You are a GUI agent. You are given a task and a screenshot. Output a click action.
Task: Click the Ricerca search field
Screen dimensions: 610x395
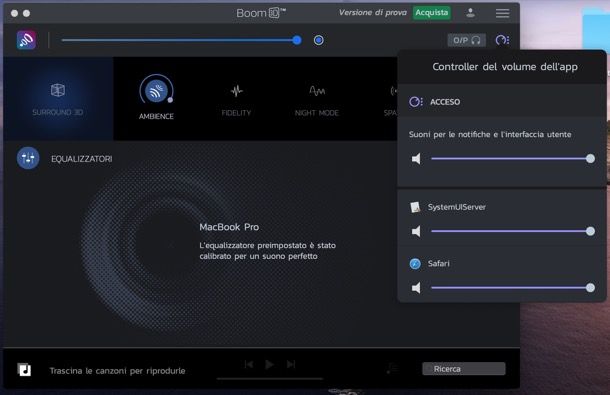click(x=464, y=369)
